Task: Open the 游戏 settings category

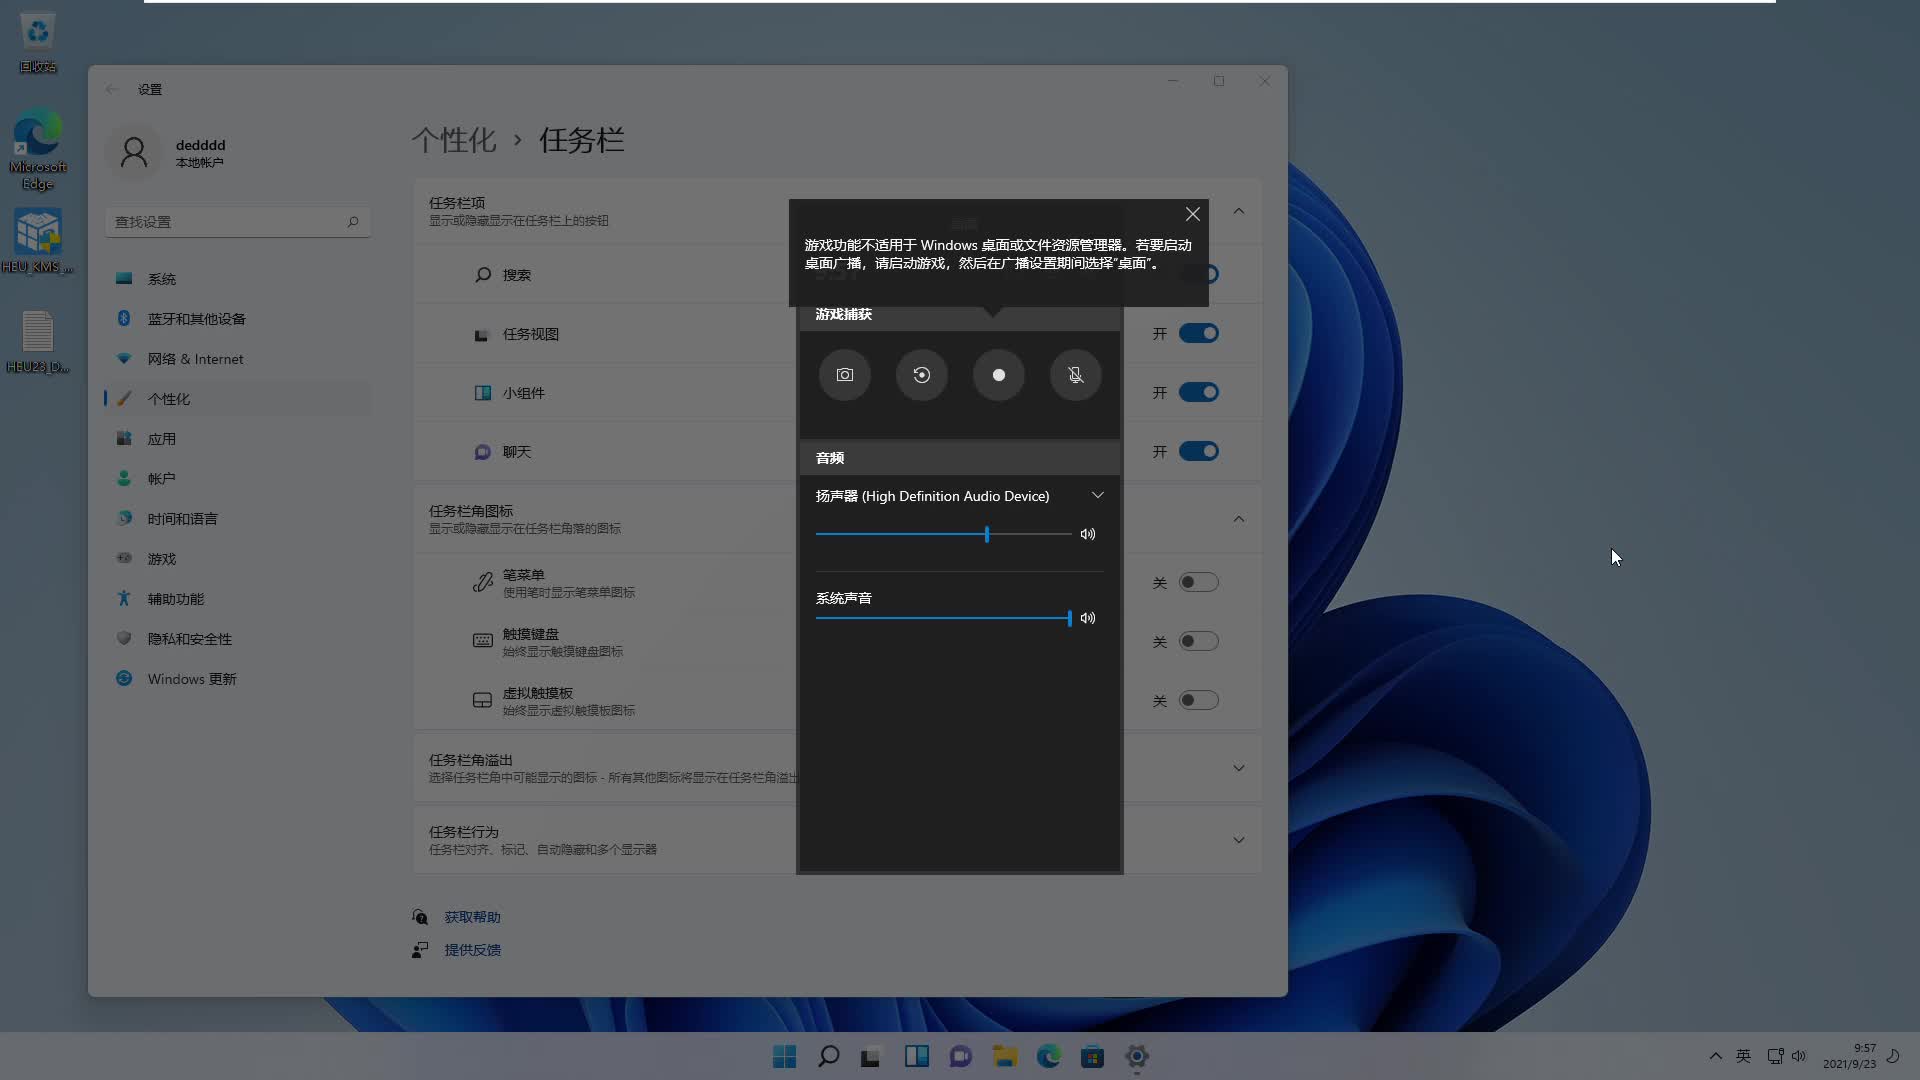Action: tap(238, 559)
